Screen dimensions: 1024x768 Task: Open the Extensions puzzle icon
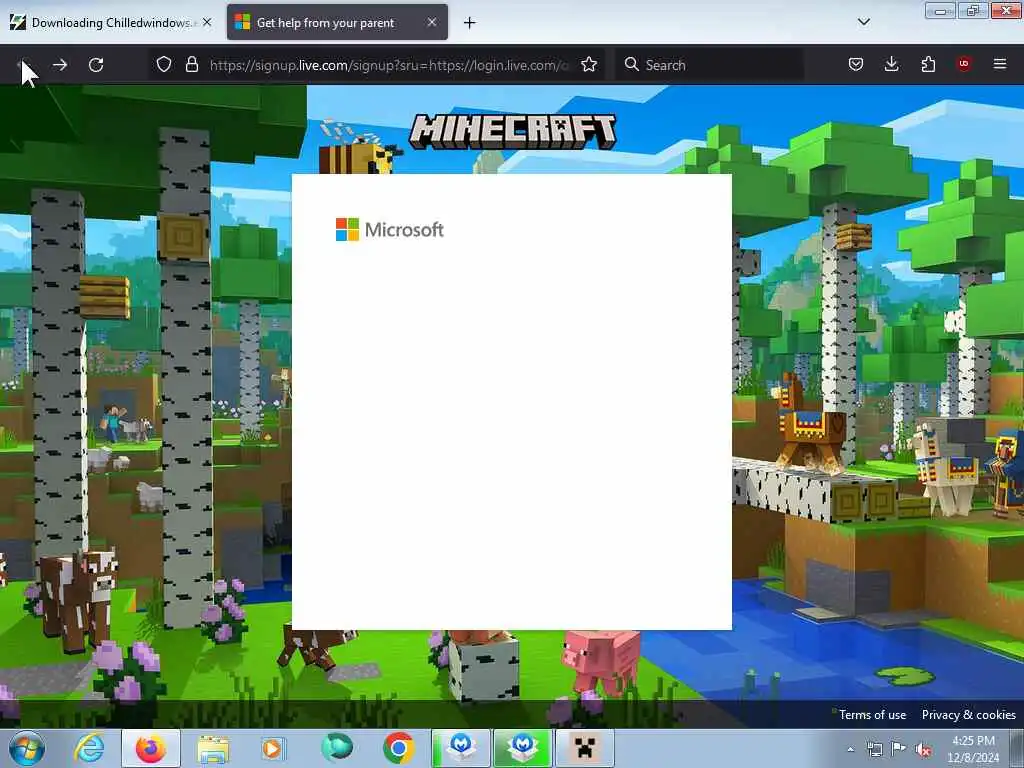pyautogui.click(x=928, y=64)
